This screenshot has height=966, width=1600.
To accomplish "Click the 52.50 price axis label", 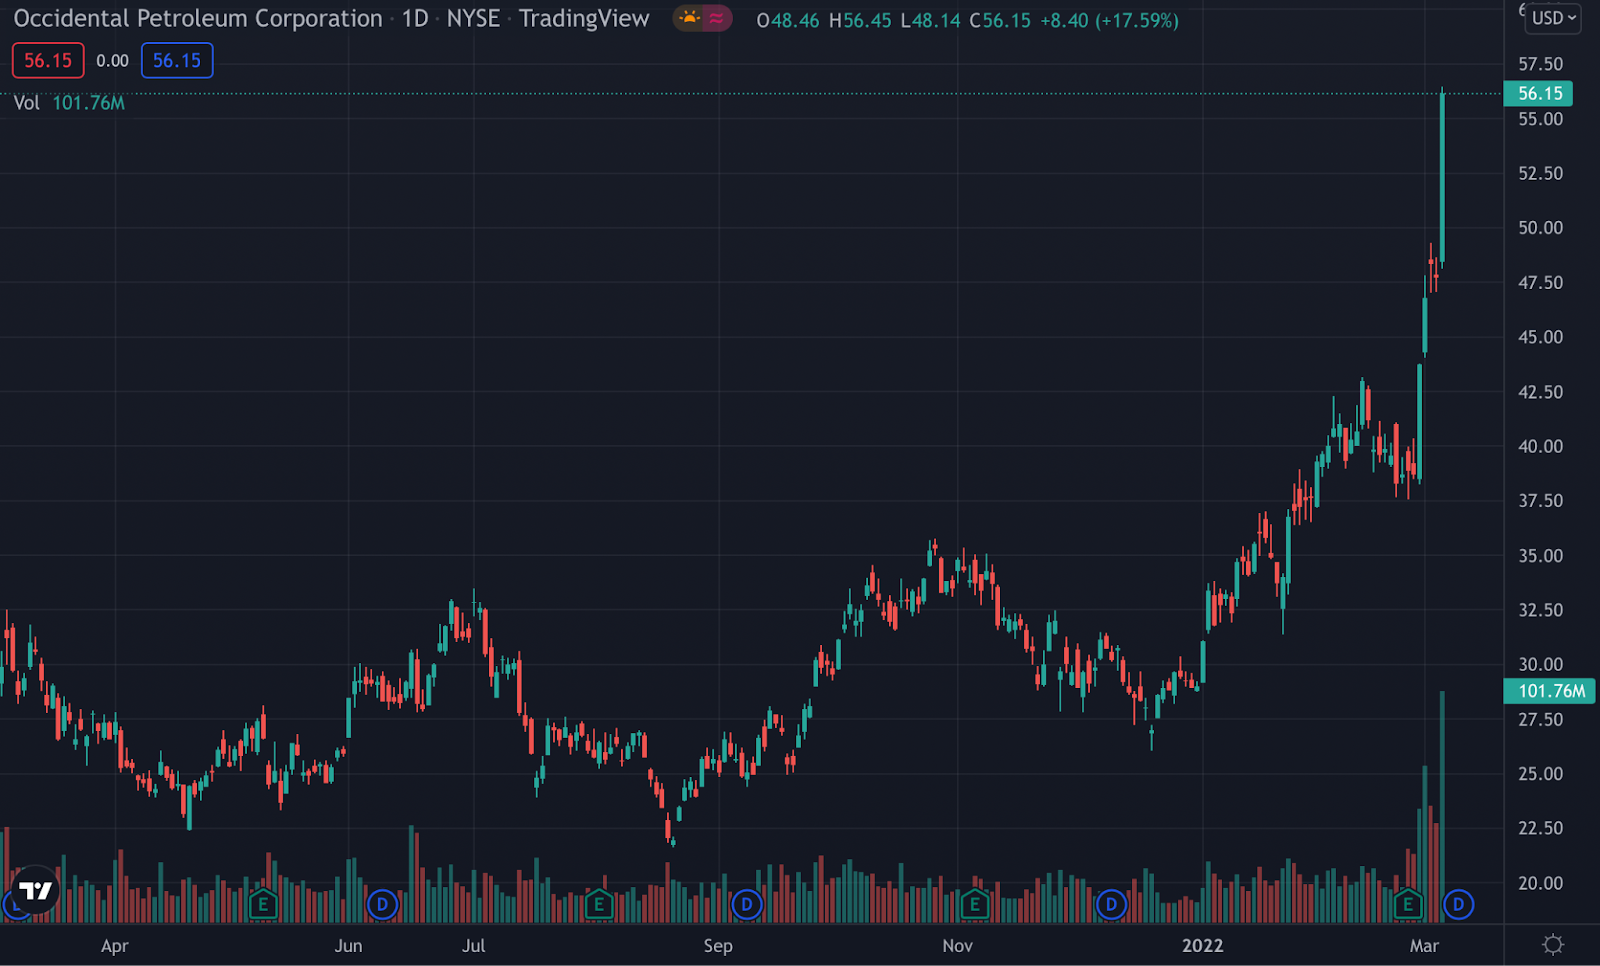I will 1540,173.
